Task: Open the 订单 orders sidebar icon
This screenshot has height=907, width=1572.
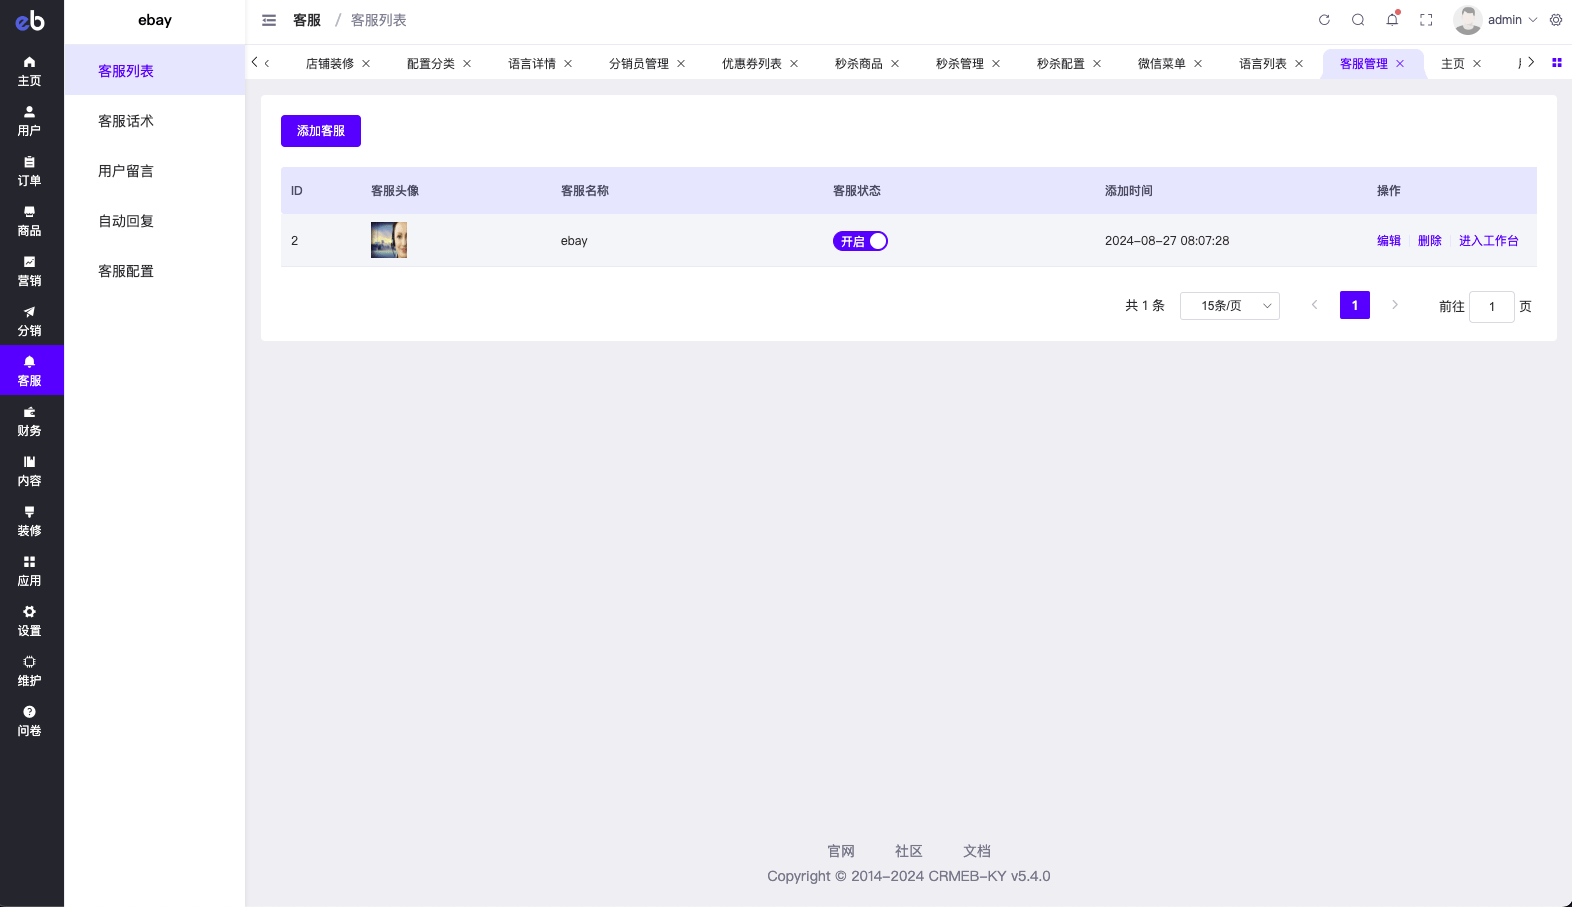Action: click(x=29, y=171)
